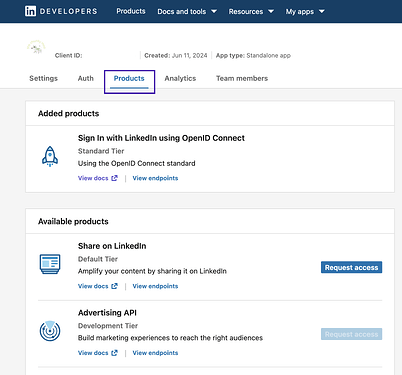Click the Default Tier label
This screenshot has width=402, height=375.
point(98,259)
